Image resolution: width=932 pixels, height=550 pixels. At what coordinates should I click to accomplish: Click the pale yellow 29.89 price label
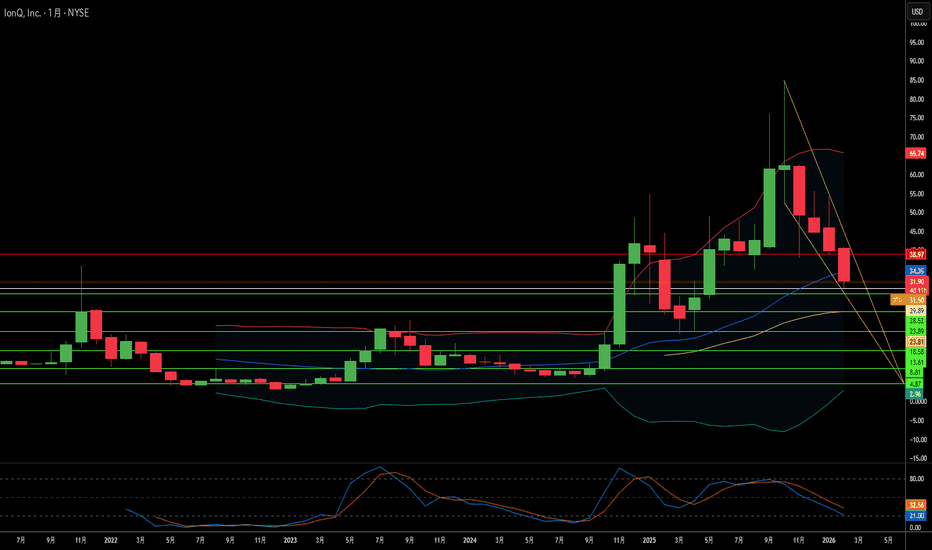pos(915,311)
